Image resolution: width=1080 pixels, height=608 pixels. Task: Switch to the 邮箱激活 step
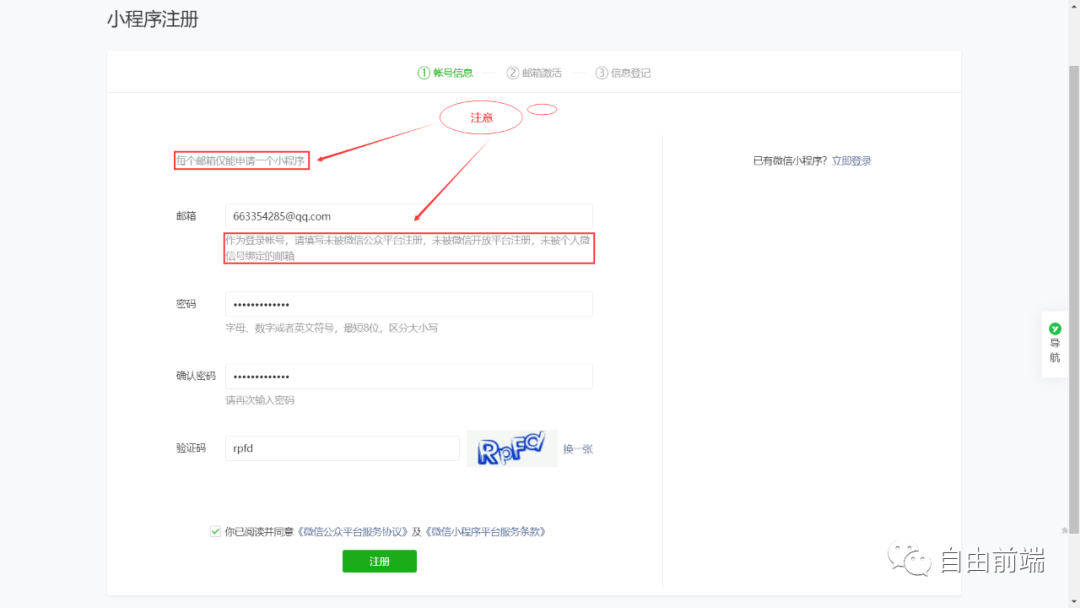tap(540, 72)
